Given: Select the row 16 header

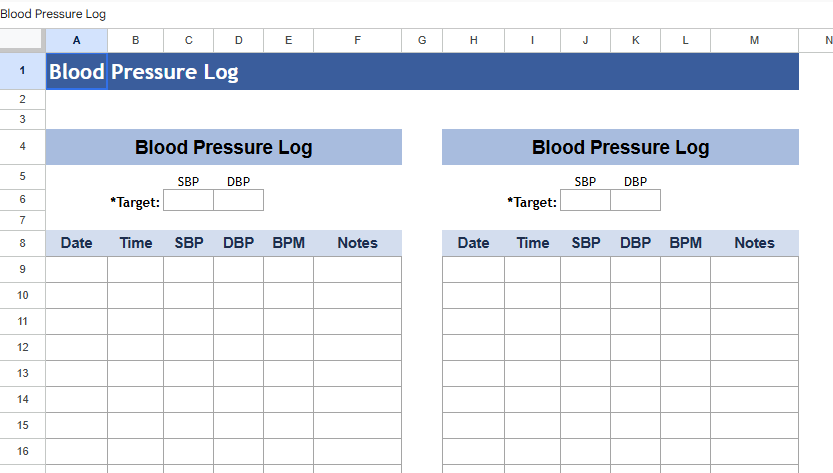Looking at the screenshot, I should (x=22, y=451).
